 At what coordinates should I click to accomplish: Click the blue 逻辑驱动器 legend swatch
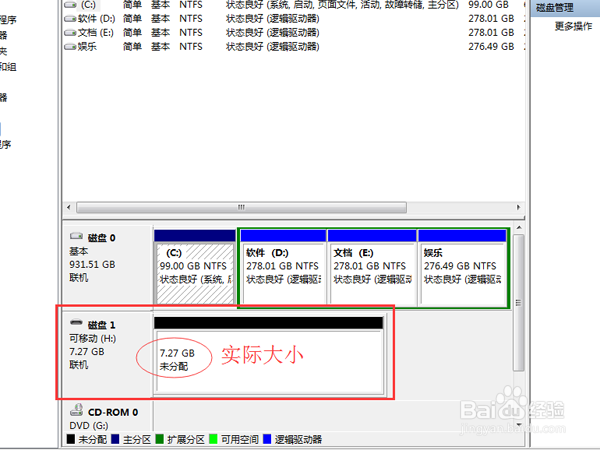click(267, 439)
